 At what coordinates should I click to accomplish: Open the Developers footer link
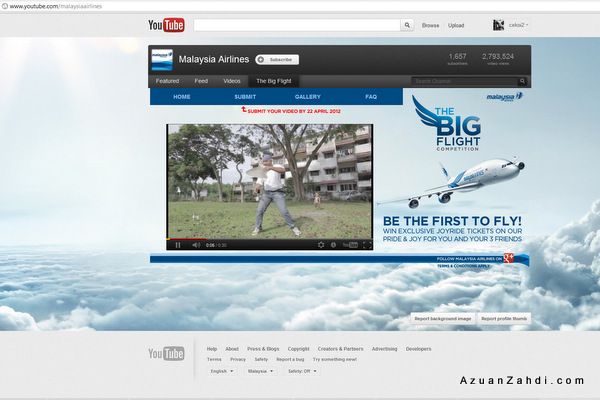click(x=419, y=349)
